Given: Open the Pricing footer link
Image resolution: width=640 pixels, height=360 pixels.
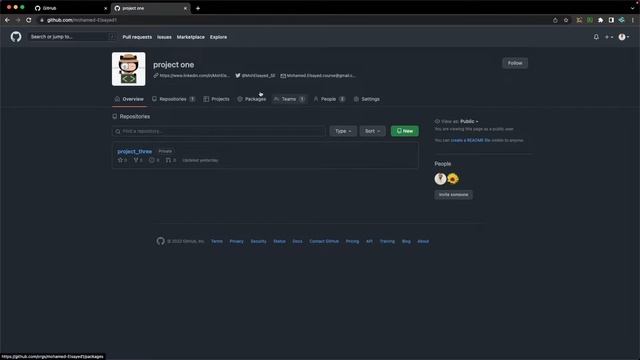Looking at the screenshot, I should pos(352,242).
